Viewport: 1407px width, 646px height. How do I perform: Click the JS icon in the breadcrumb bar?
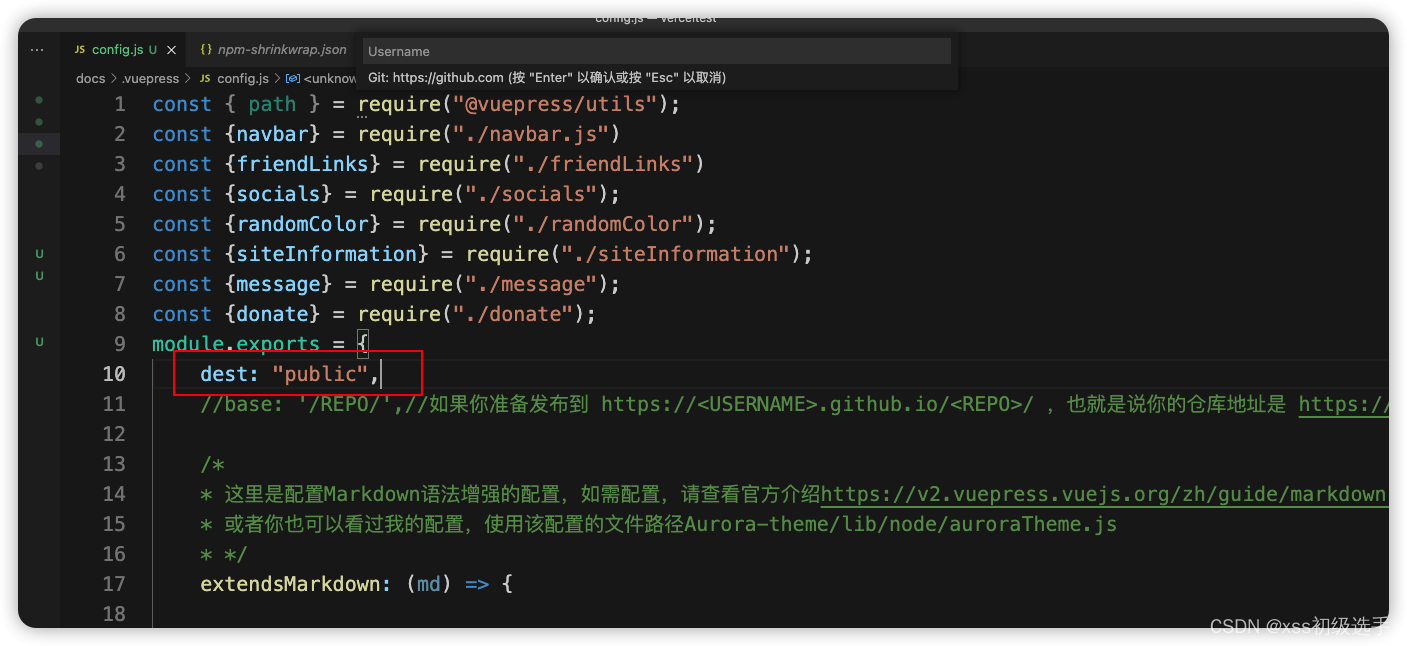point(203,78)
